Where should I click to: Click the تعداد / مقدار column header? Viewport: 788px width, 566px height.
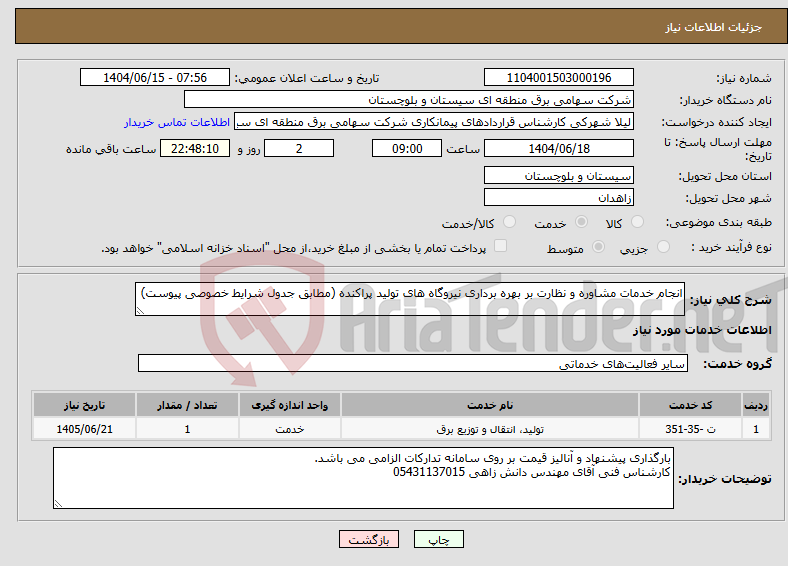tap(187, 405)
